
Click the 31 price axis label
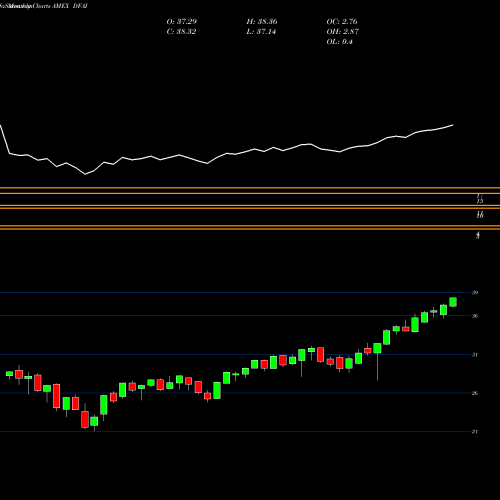point(475,354)
